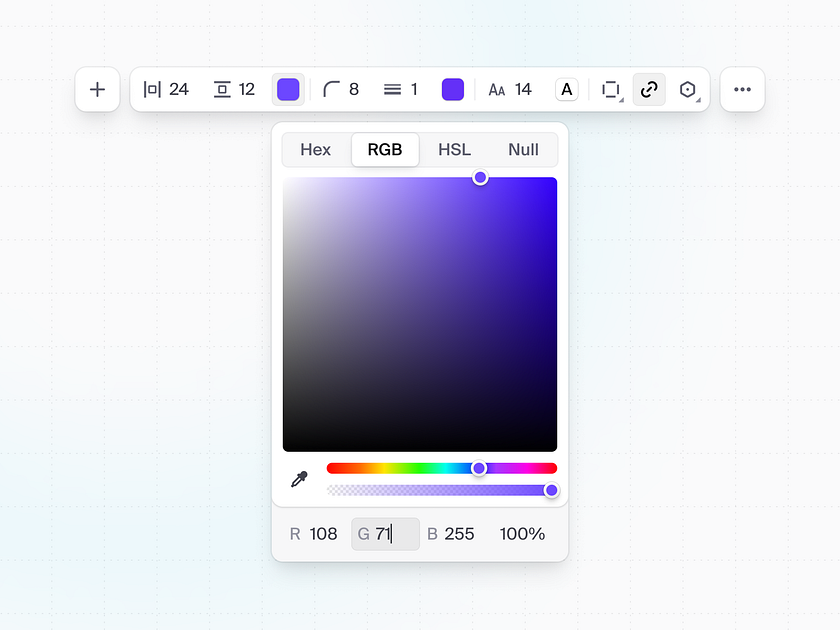Toggle the link/chain icon in toolbar

pos(648,89)
